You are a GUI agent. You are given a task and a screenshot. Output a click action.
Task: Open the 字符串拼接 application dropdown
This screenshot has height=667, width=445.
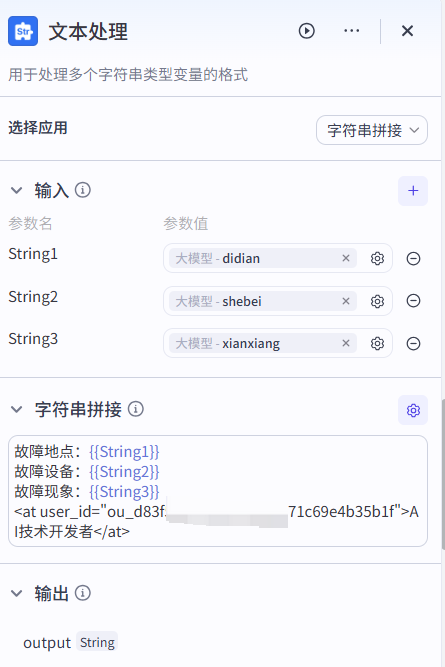[372, 130]
